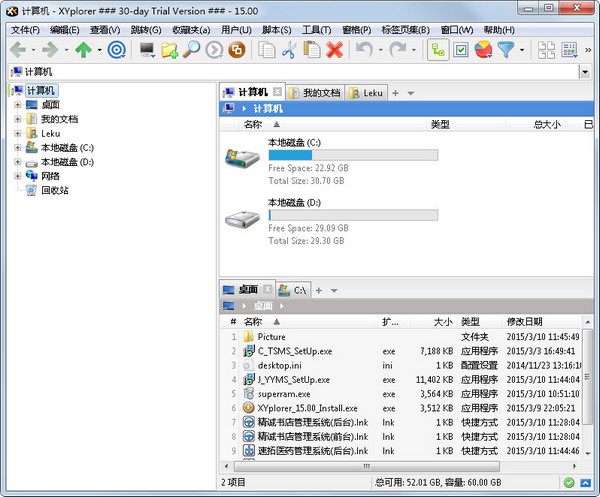Click the green status circle icon
The height and width of the screenshot is (497, 600).
(569, 483)
